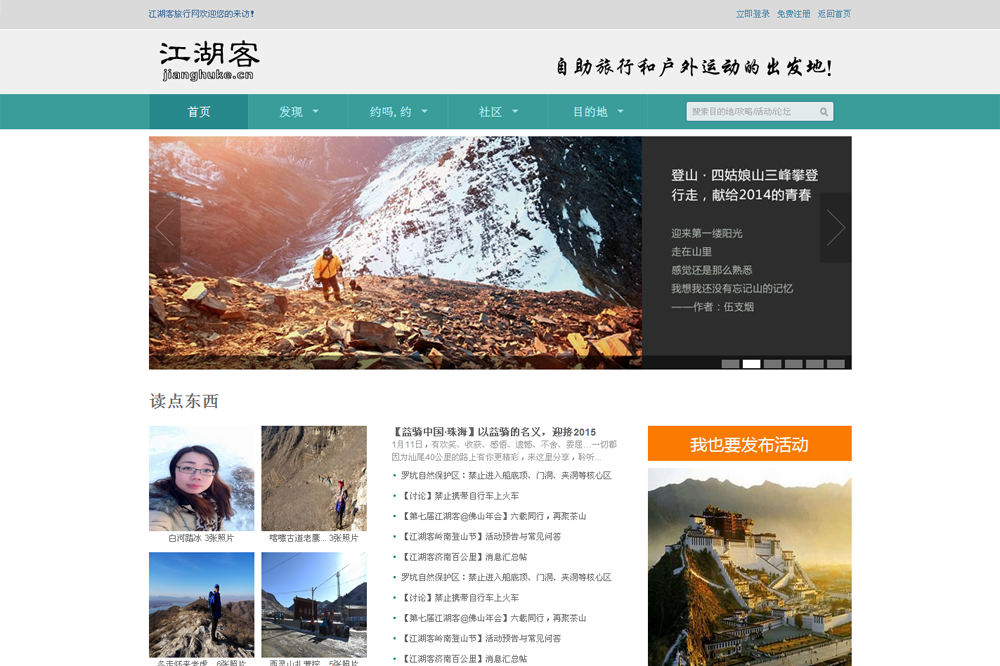Click the 免费注册 link
The width and height of the screenshot is (1000, 666).
click(793, 14)
